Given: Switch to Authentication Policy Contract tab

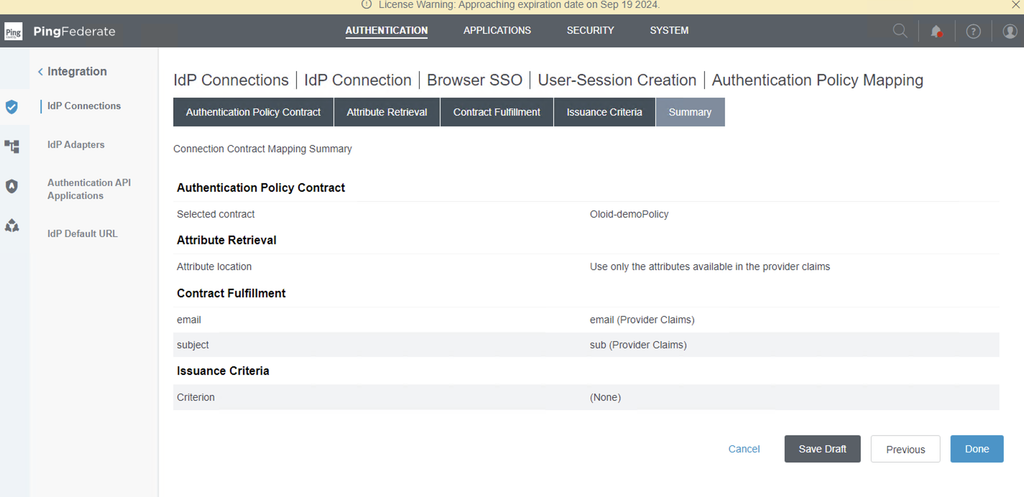Looking at the screenshot, I should (x=253, y=112).
